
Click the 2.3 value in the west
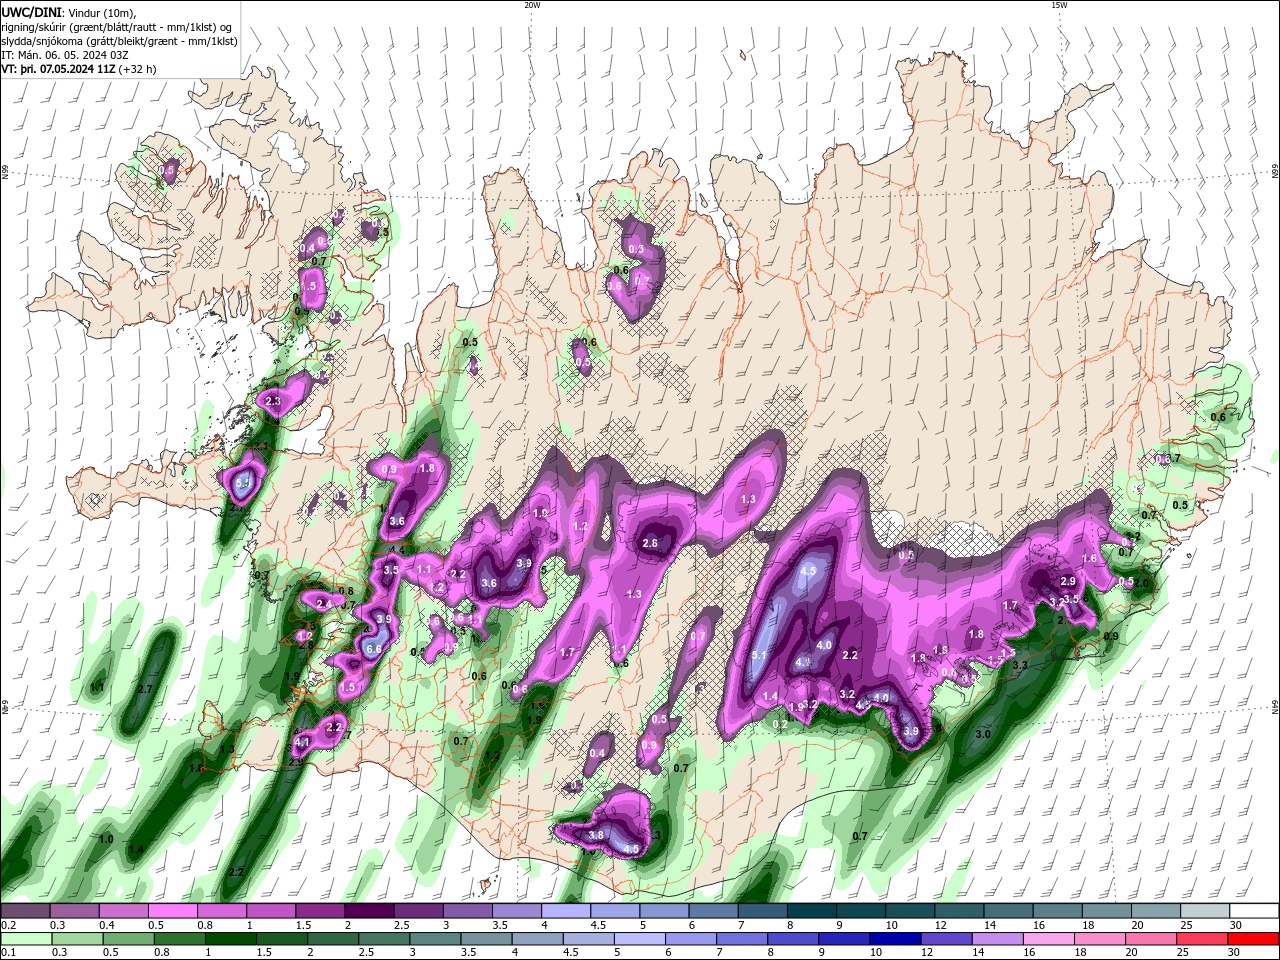273,401
